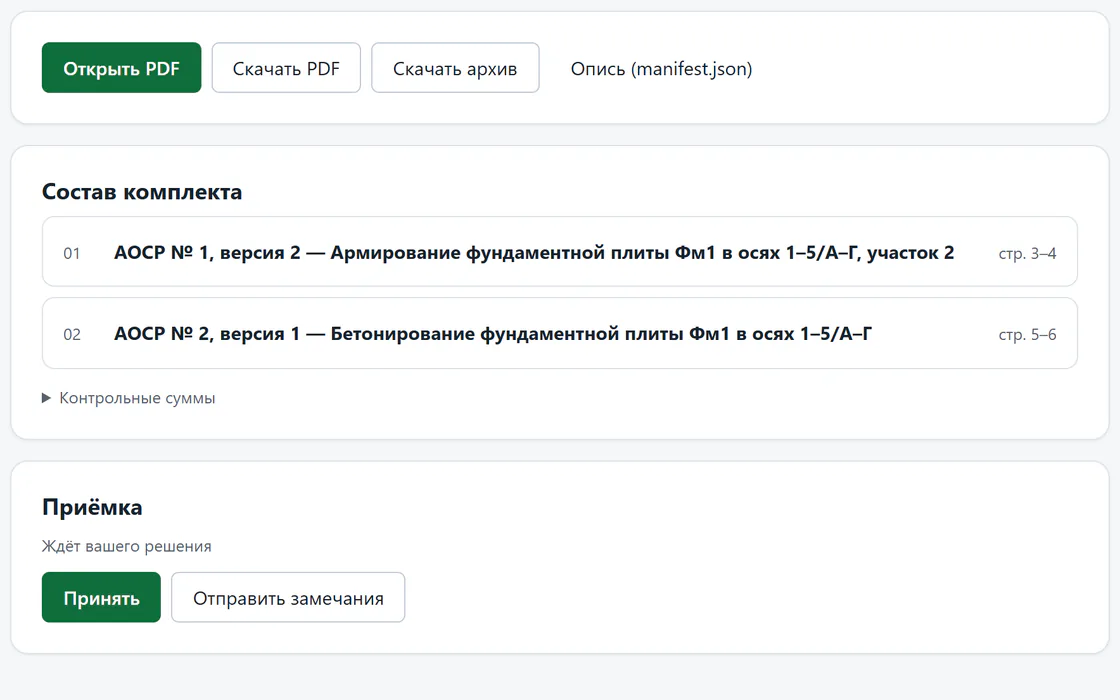Accept the package with Принять button
This screenshot has height=700, width=1120.
tap(101, 597)
